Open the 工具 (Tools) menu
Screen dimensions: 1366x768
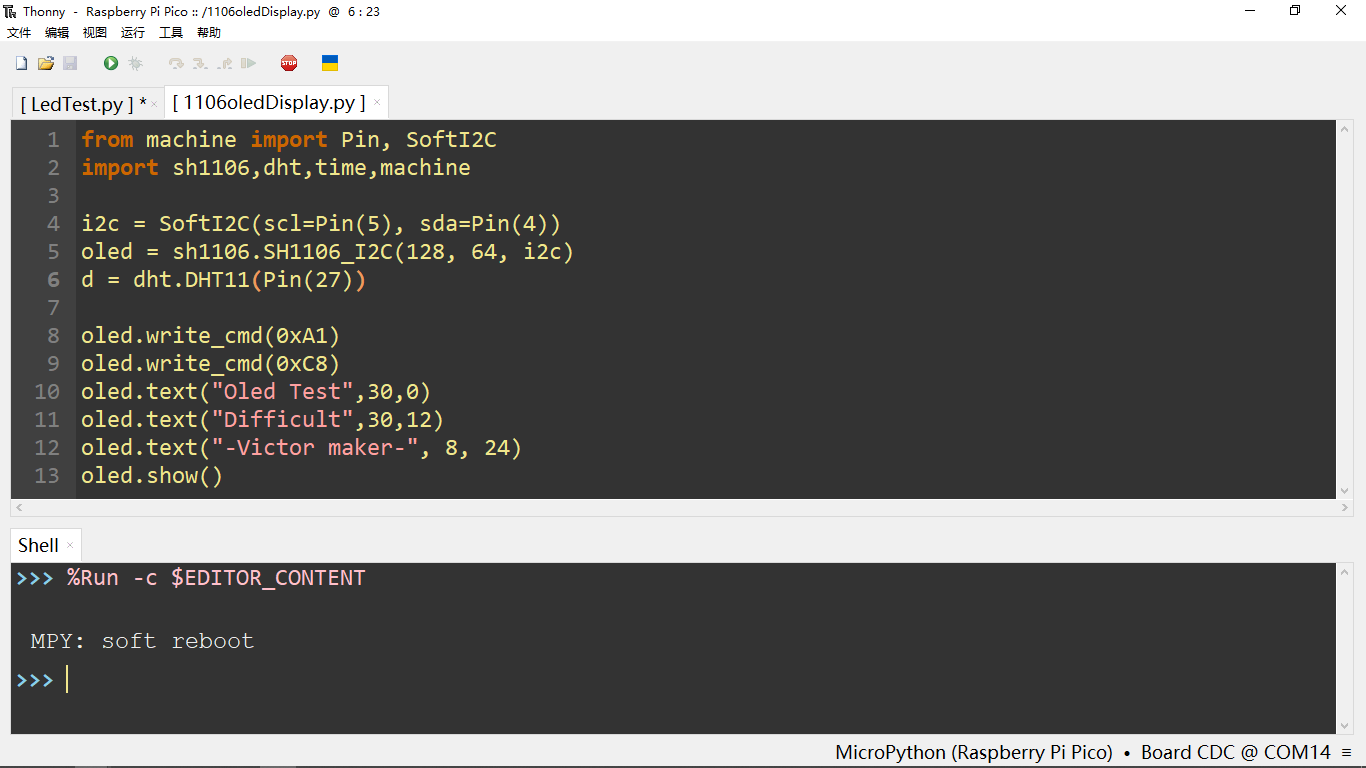pyautogui.click(x=171, y=33)
